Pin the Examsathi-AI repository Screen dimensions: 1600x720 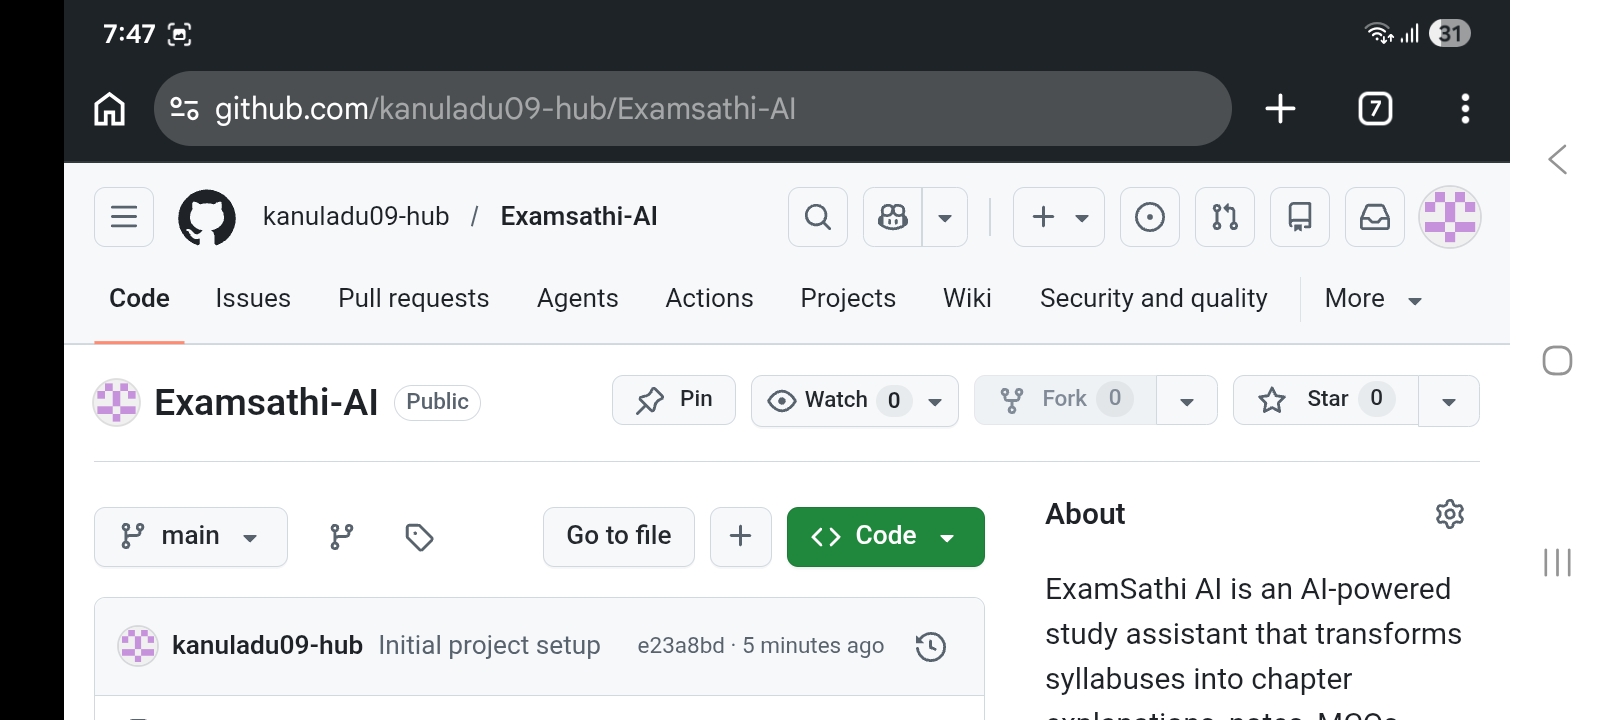[674, 400]
